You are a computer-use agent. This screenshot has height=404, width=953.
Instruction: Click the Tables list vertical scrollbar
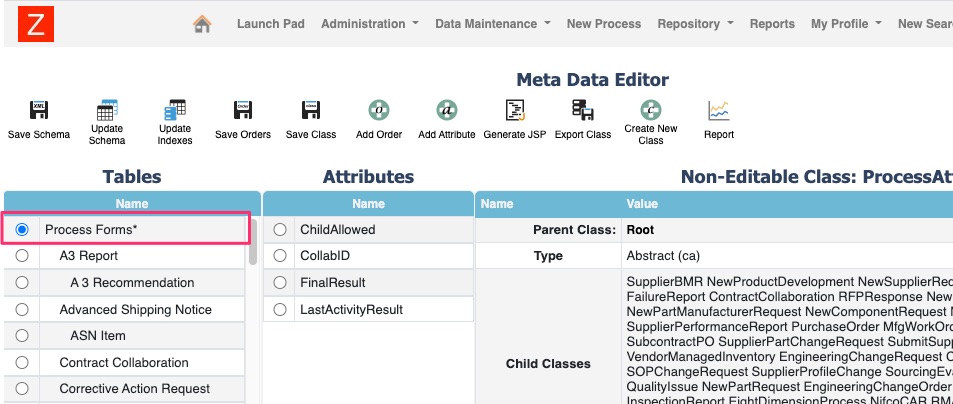[x=253, y=242]
